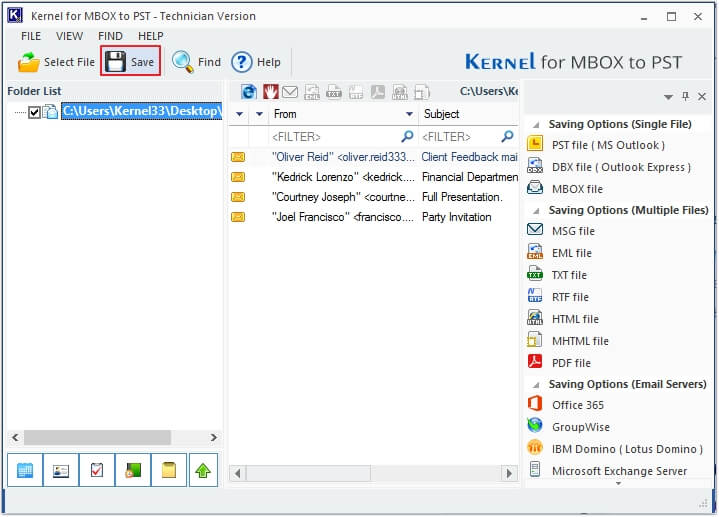Click the Save toolbar button
The height and width of the screenshot is (517, 719).
[x=131, y=61]
